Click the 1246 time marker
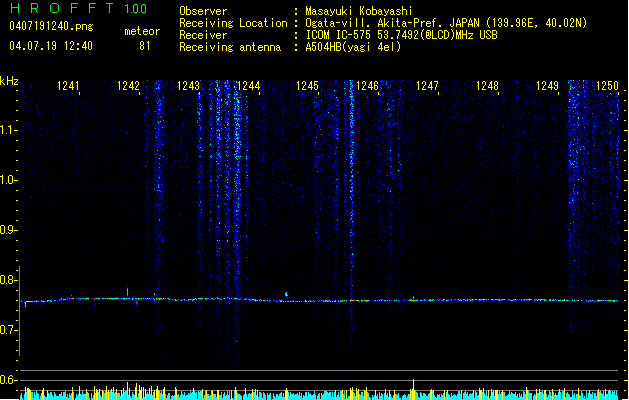Viewport: 629px width, 400px height. pyautogui.click(x=367, y=86)
